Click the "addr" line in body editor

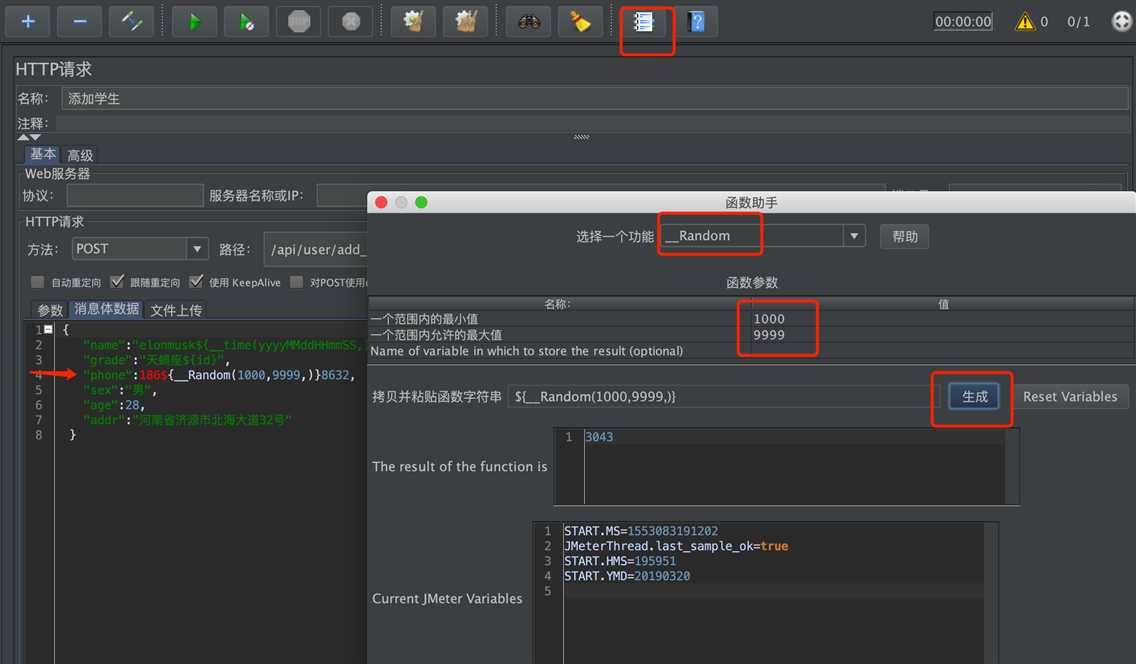(x=187, y=420)
